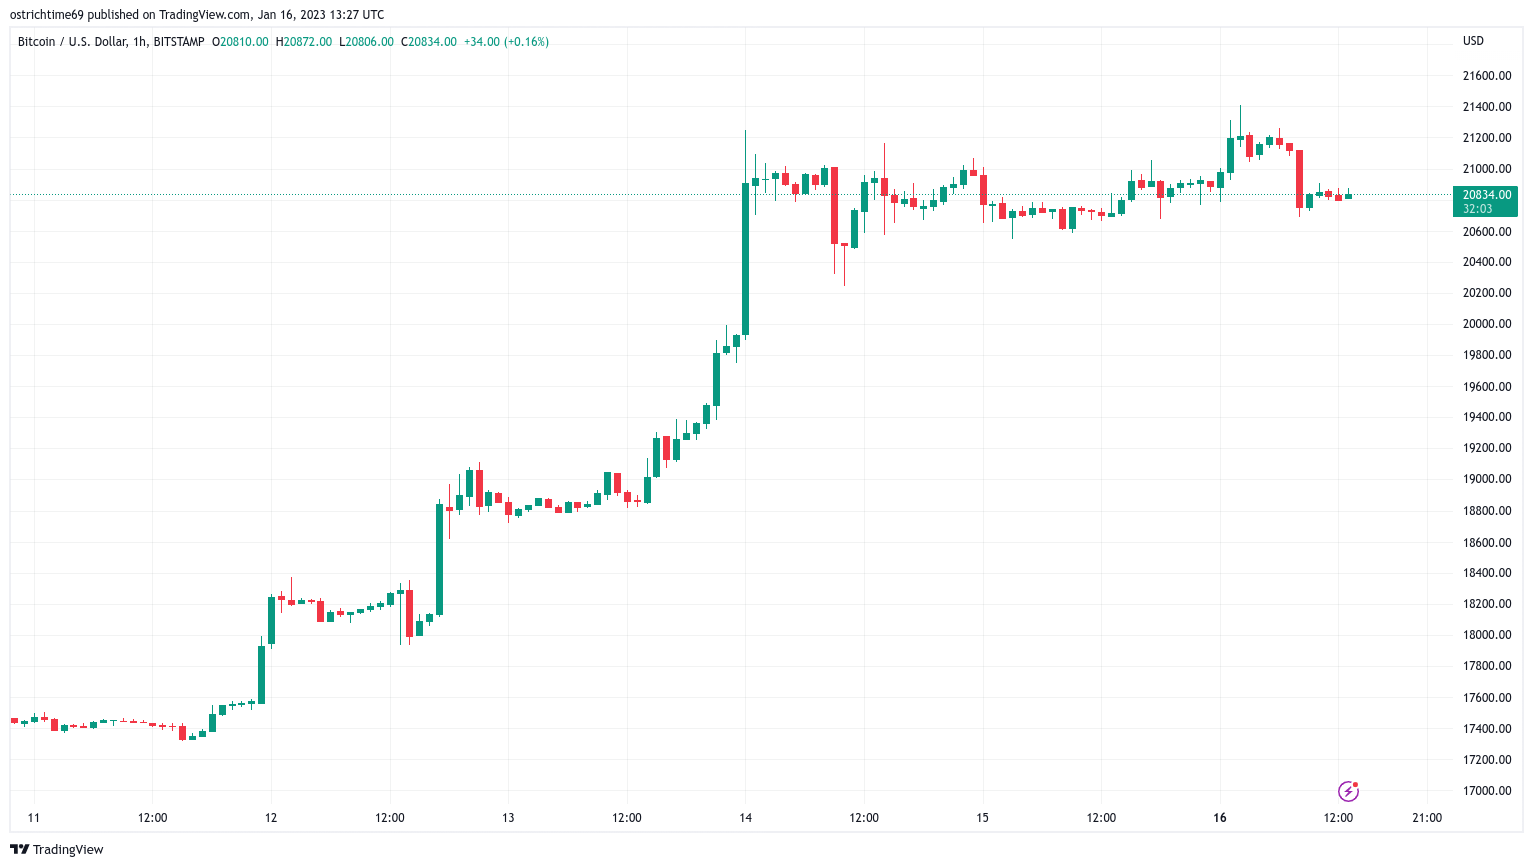Click the 13 date marker on the time axis
This screenshot has height=867, width=1533.
(x=508, y=818)
